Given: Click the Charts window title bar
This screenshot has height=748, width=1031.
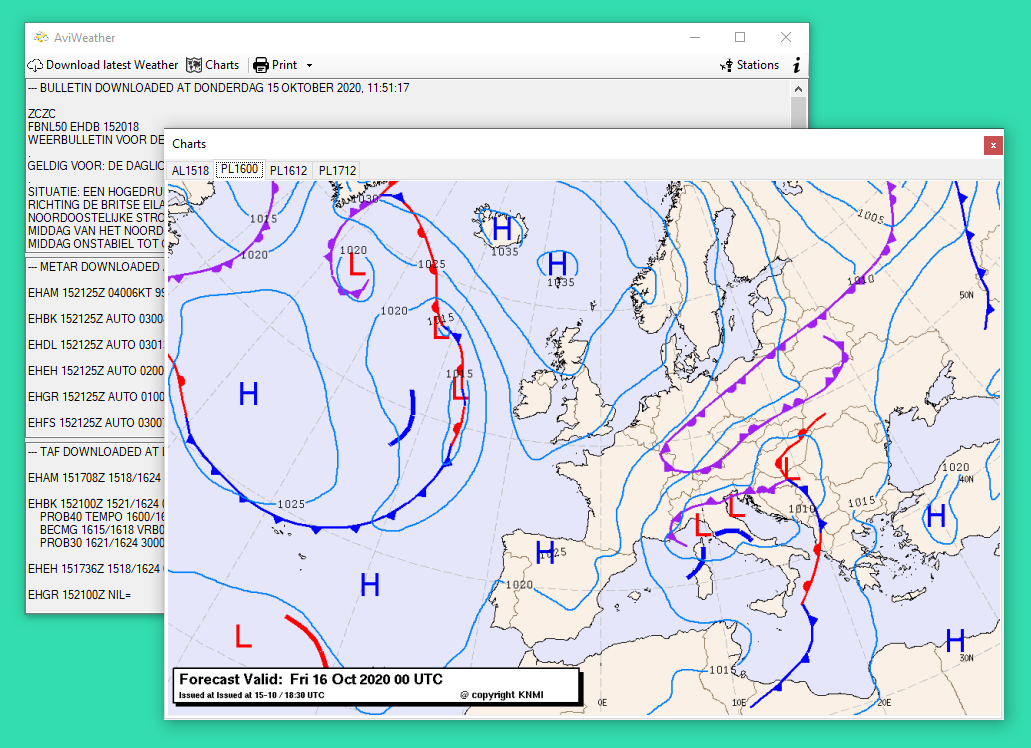Looking at the screenshot, I should point(570,144).
